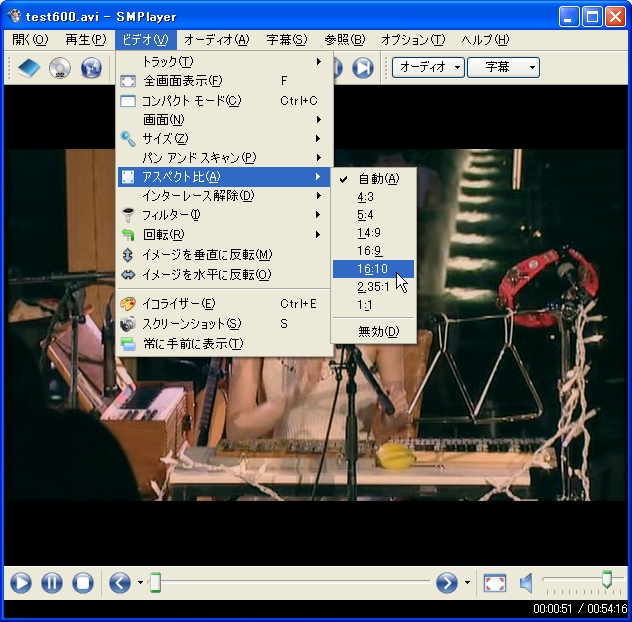Image resolution: width=632 pixels, height=622 pixels.
Task: Click camera icon beside スクリーンショット
Action: tap(128, 324)
